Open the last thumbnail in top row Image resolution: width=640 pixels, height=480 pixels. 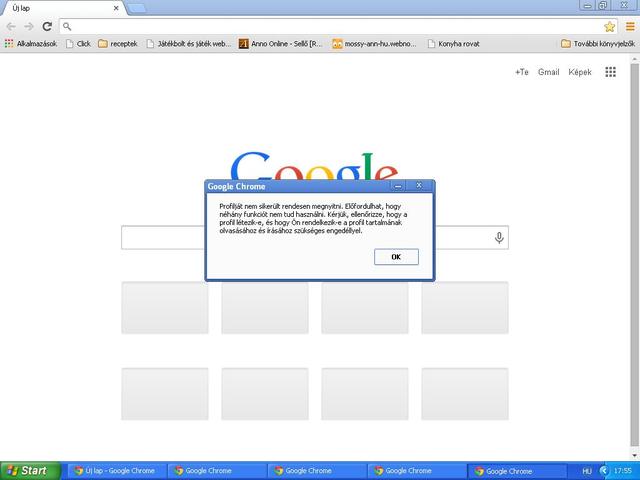pos(465,308)
